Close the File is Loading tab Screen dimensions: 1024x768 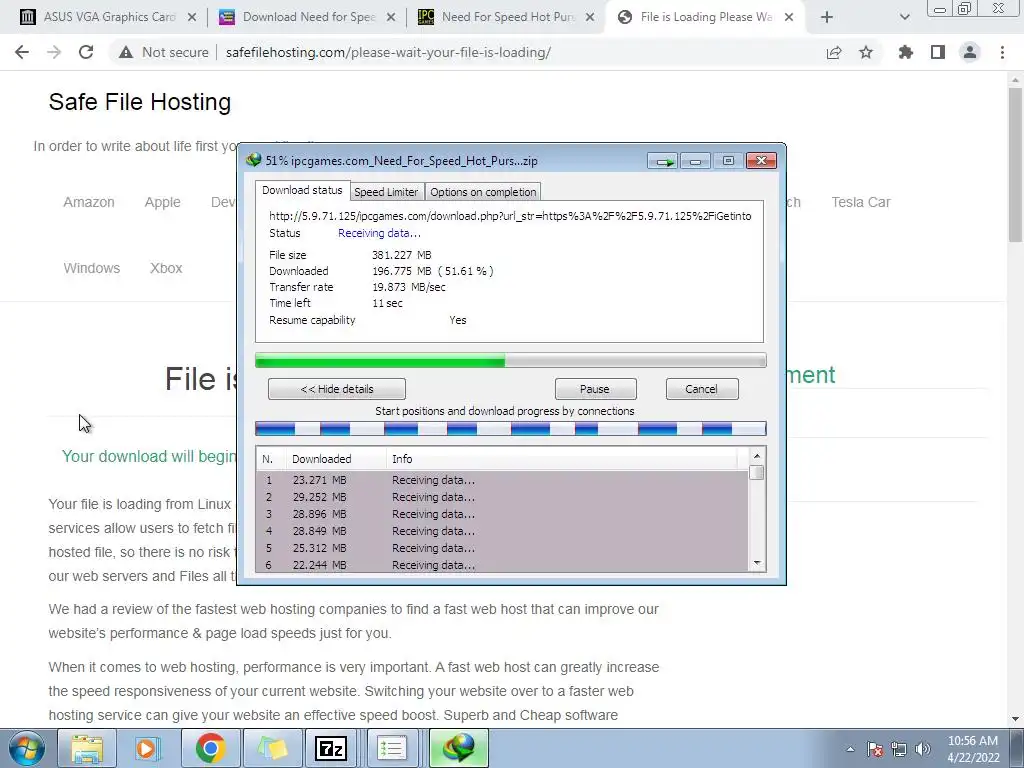tap(789, 18)
